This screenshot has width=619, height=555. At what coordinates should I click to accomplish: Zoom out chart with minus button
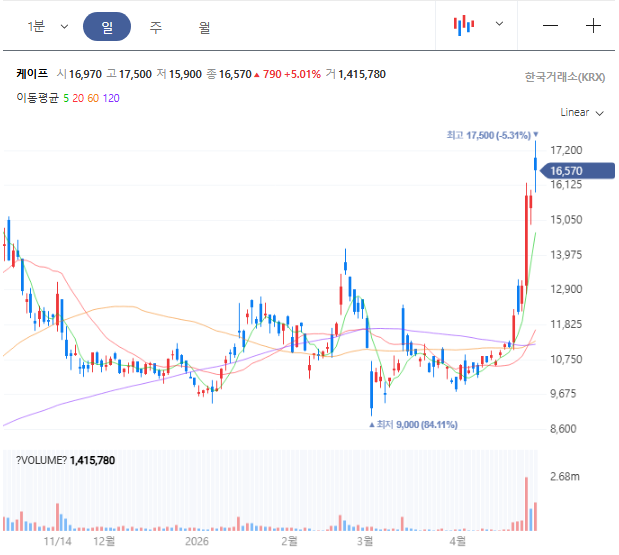tap(550, 26)
